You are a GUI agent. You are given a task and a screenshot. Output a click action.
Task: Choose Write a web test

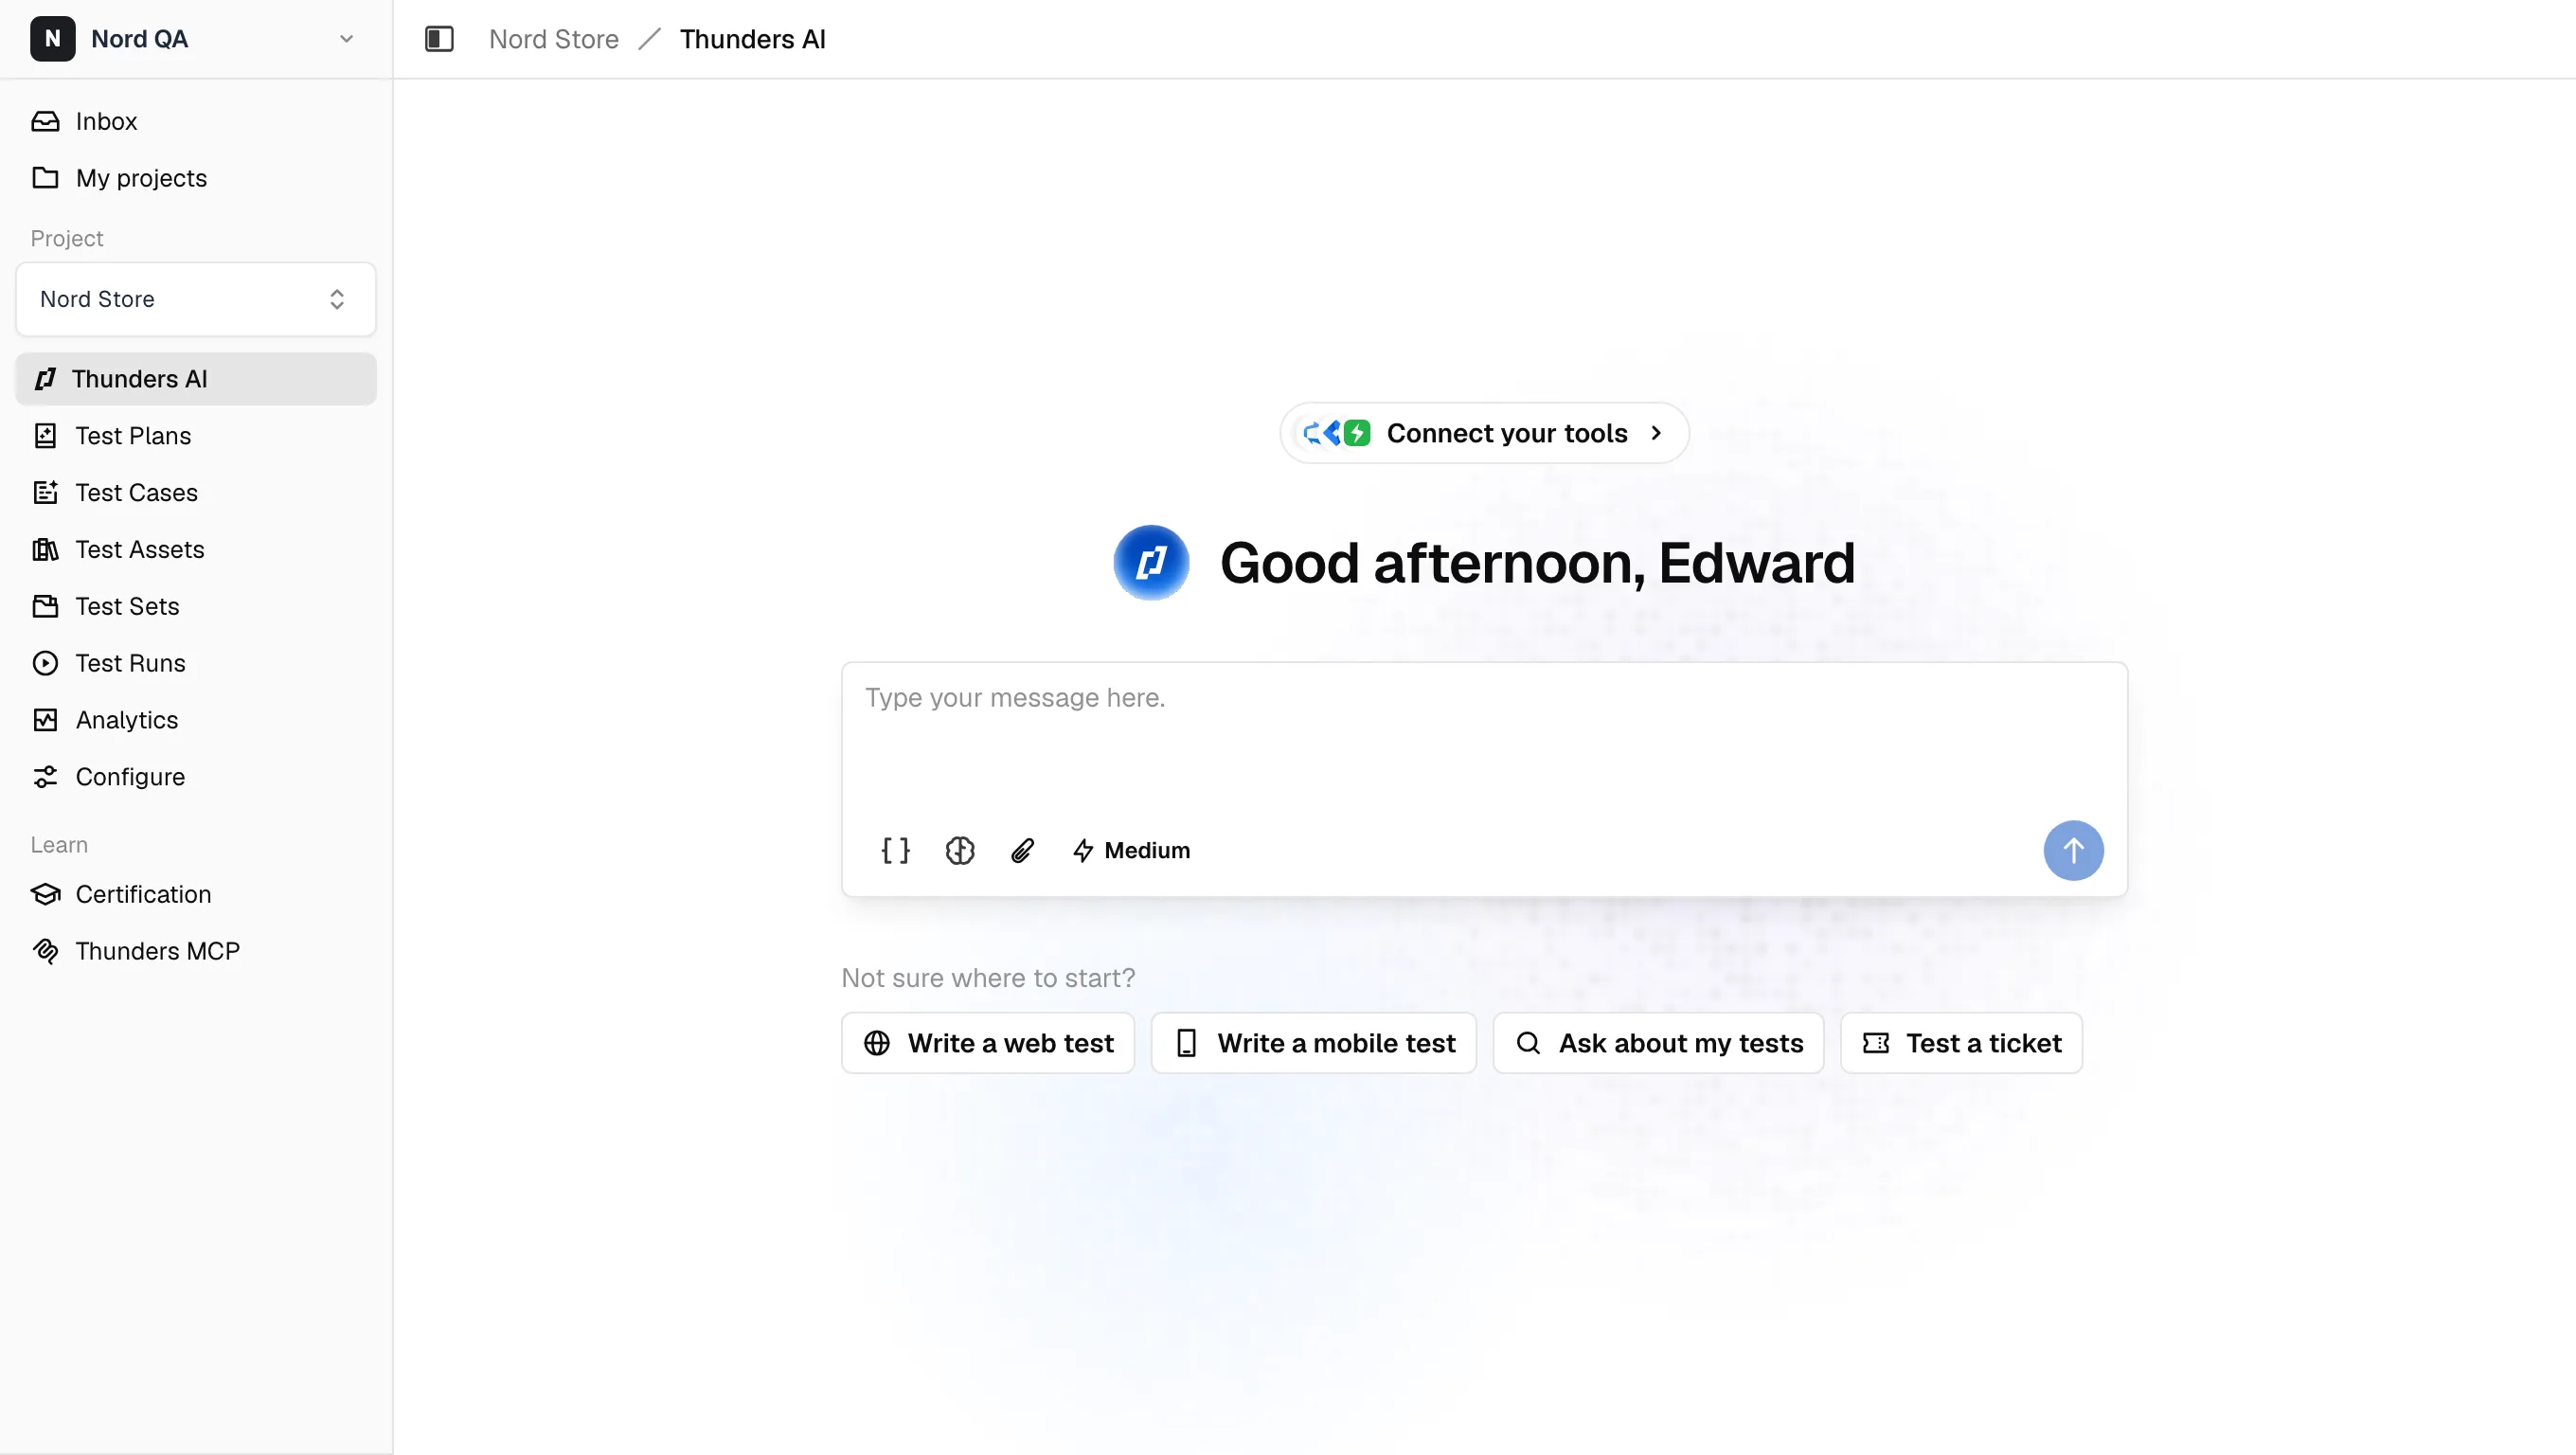coord(988,1044)
